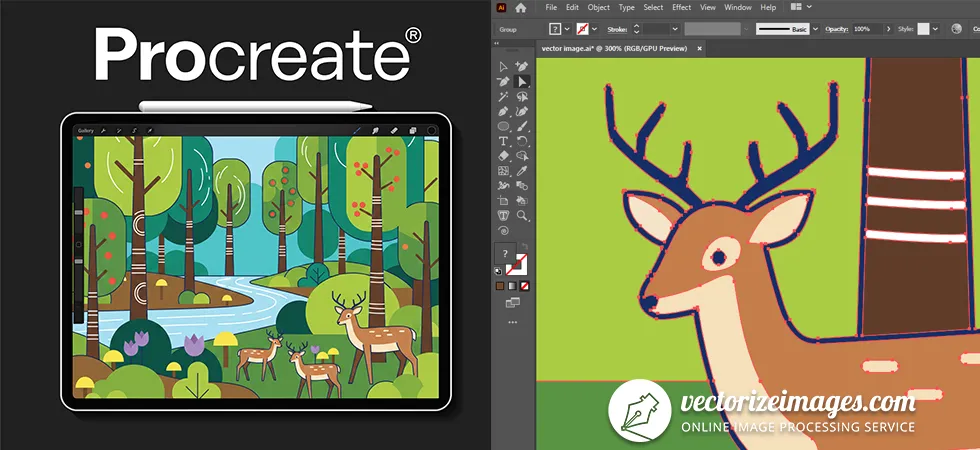Click fill swatch in control bar
This screenshot has width=980, height=450.
pos(555,29)
